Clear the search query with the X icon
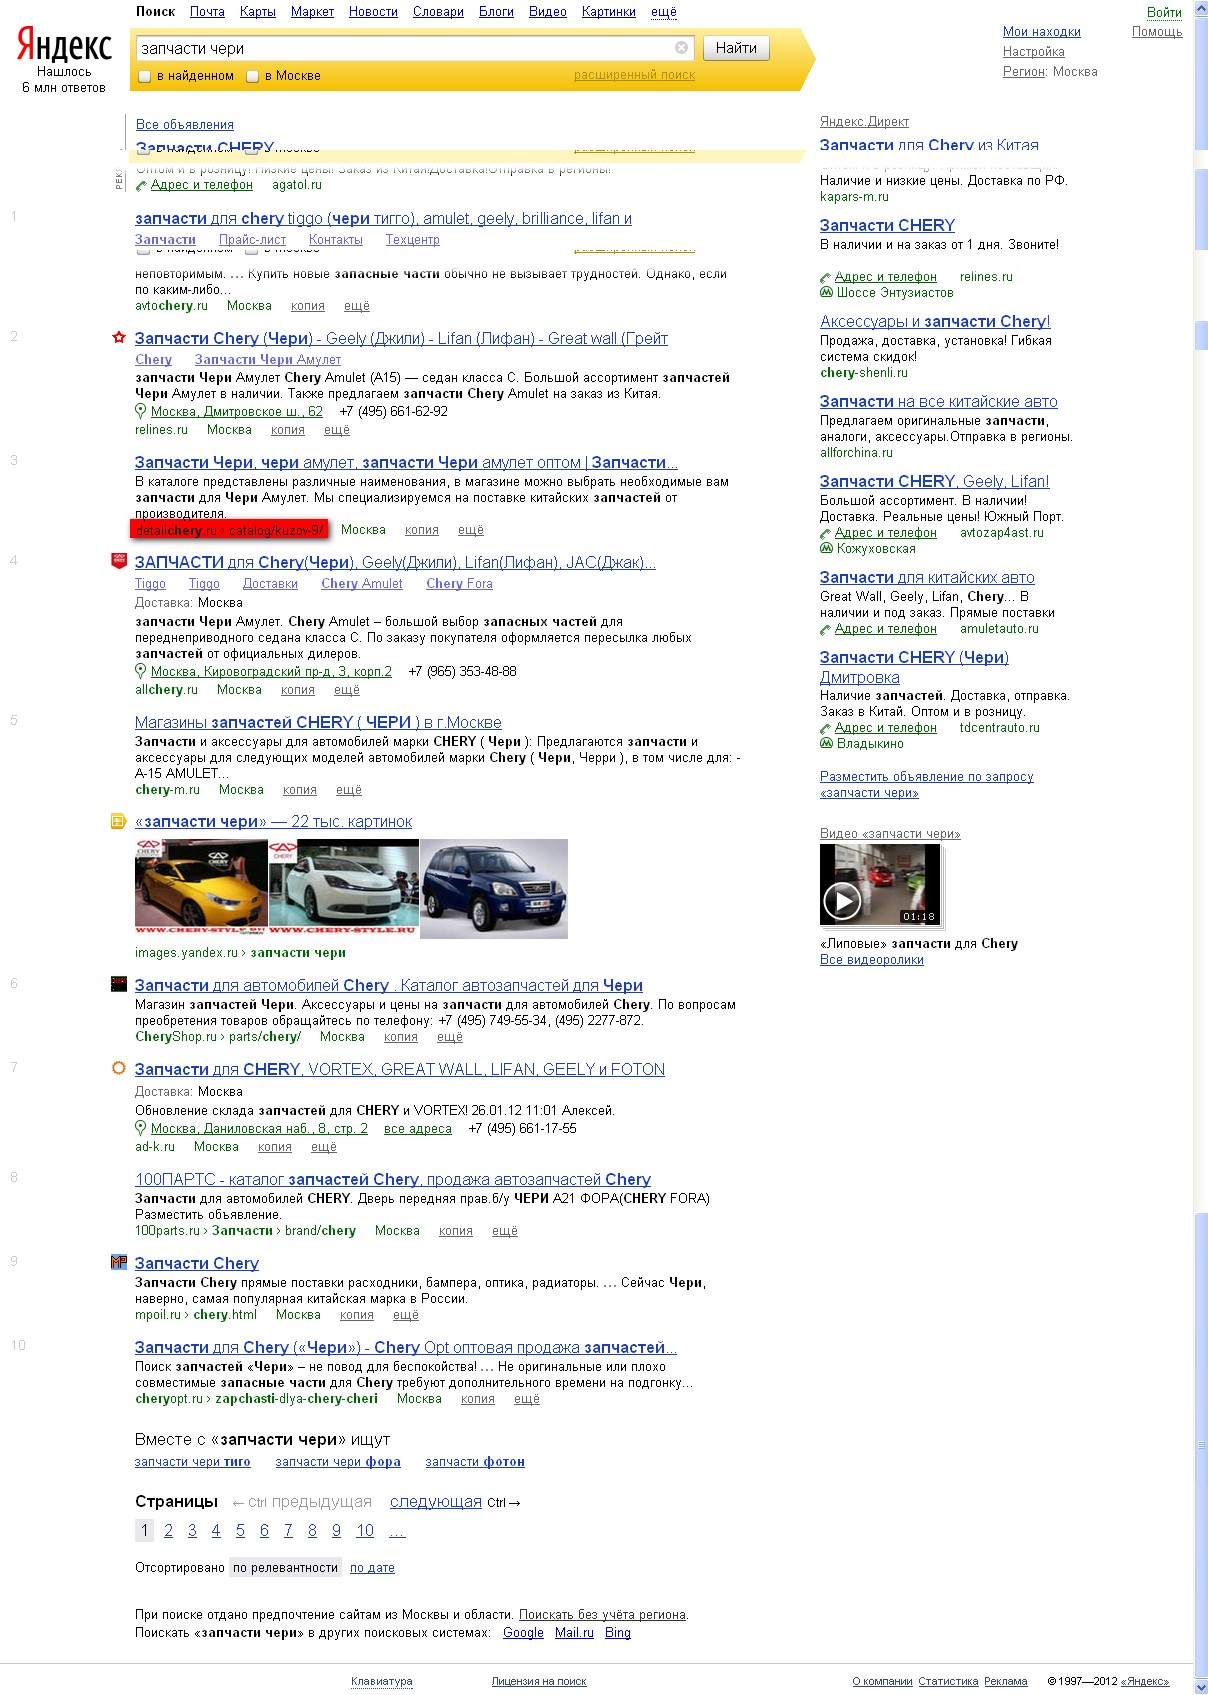Image resolution: width=1208 pixels, height=1695 pixels. [x=681, y=48]
